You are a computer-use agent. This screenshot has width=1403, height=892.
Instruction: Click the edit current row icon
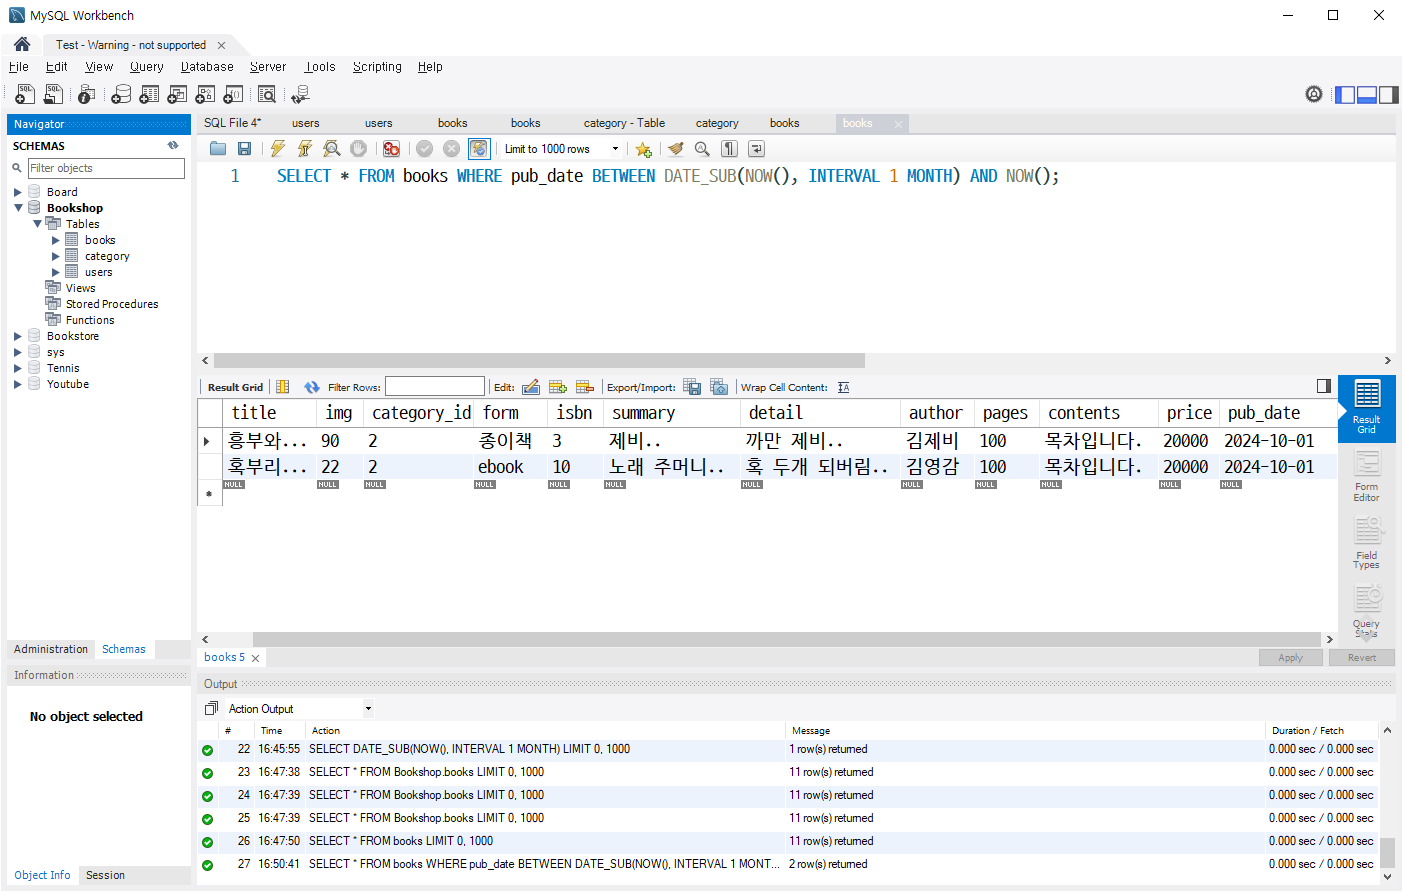[531, 387]
